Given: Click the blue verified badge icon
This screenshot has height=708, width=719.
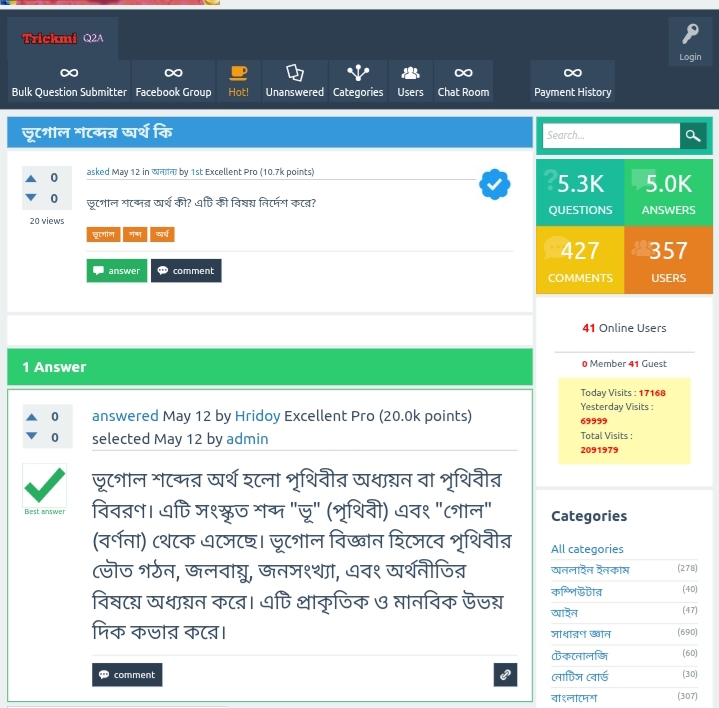Looking at the screenshot, I should tap(494, 184).
